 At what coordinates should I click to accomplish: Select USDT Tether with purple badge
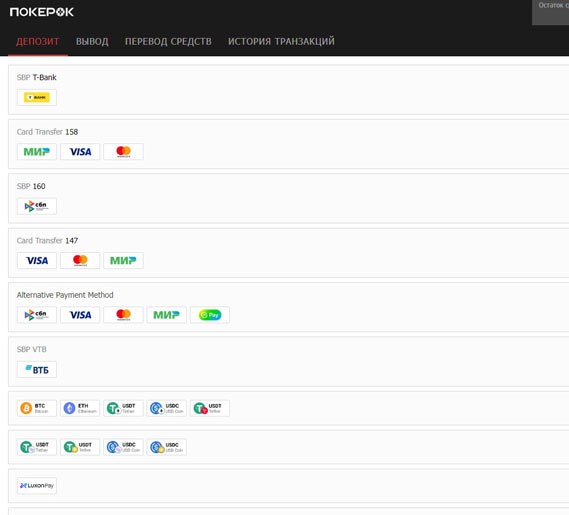[37, 447]
